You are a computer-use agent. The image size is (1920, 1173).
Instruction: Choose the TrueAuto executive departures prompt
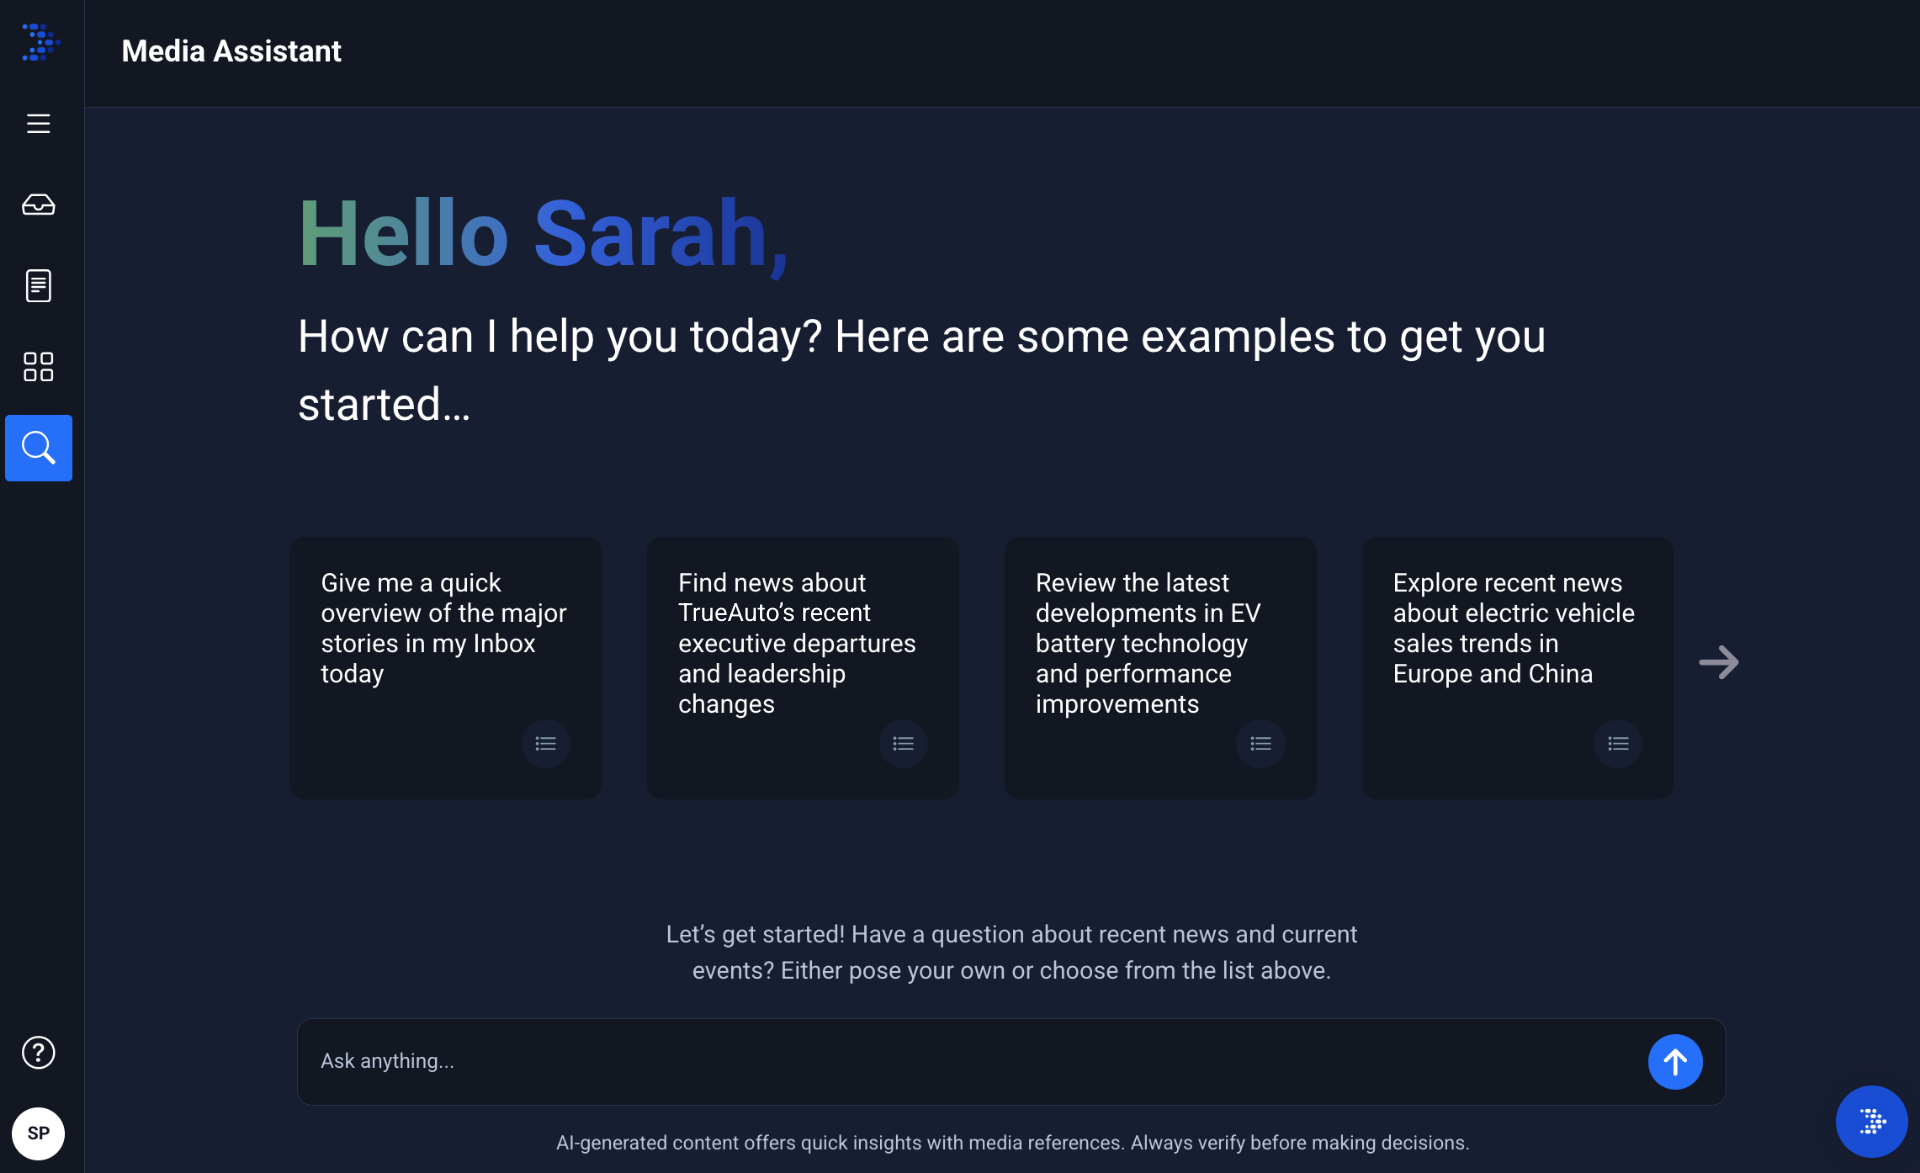click(x=796, y=643)
